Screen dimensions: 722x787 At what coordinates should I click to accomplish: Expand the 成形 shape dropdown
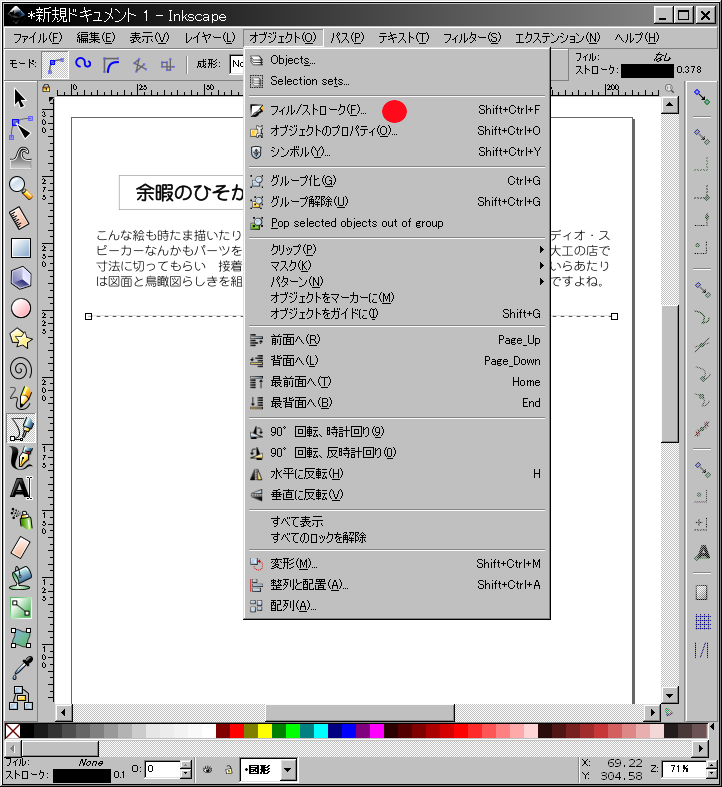click(x=236, y=64)
